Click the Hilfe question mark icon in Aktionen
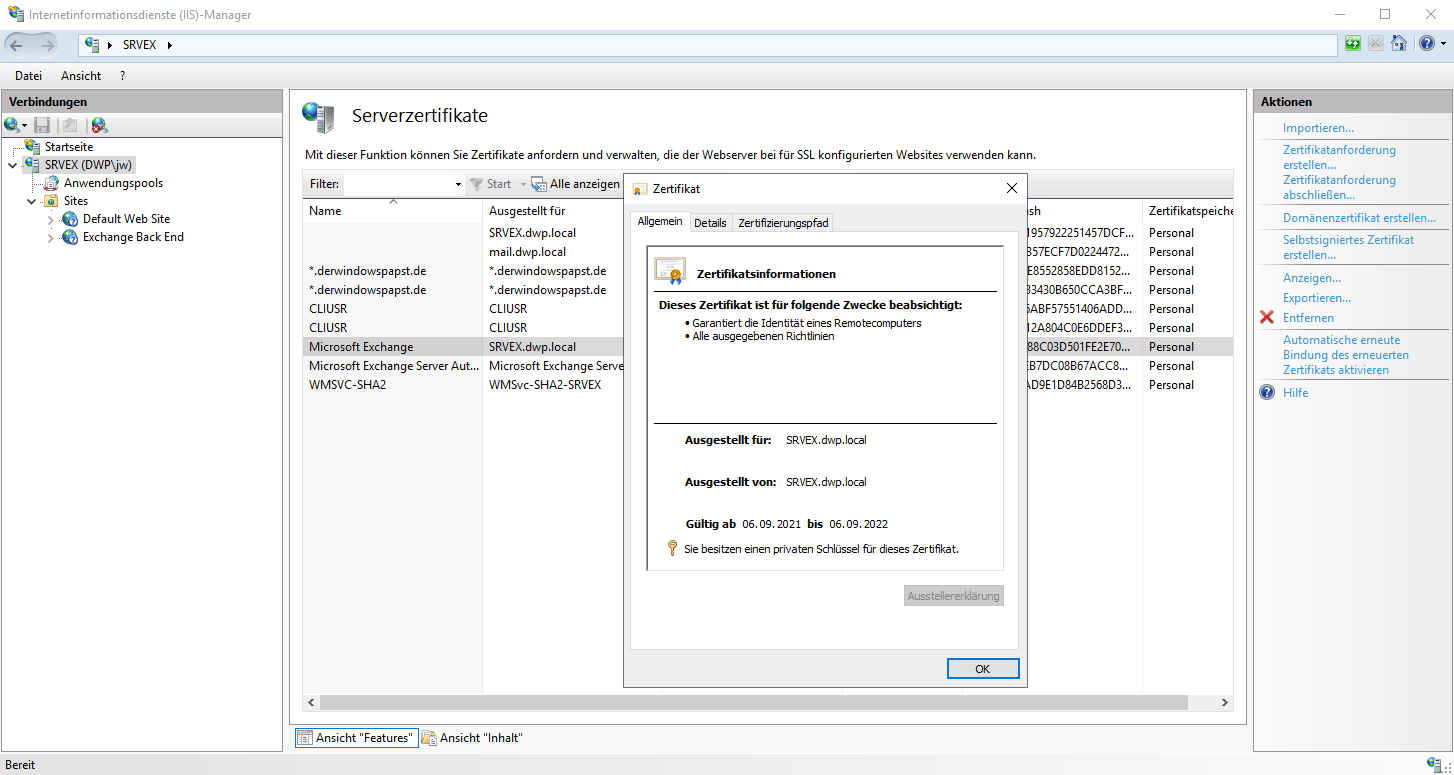 [1267, 393]
